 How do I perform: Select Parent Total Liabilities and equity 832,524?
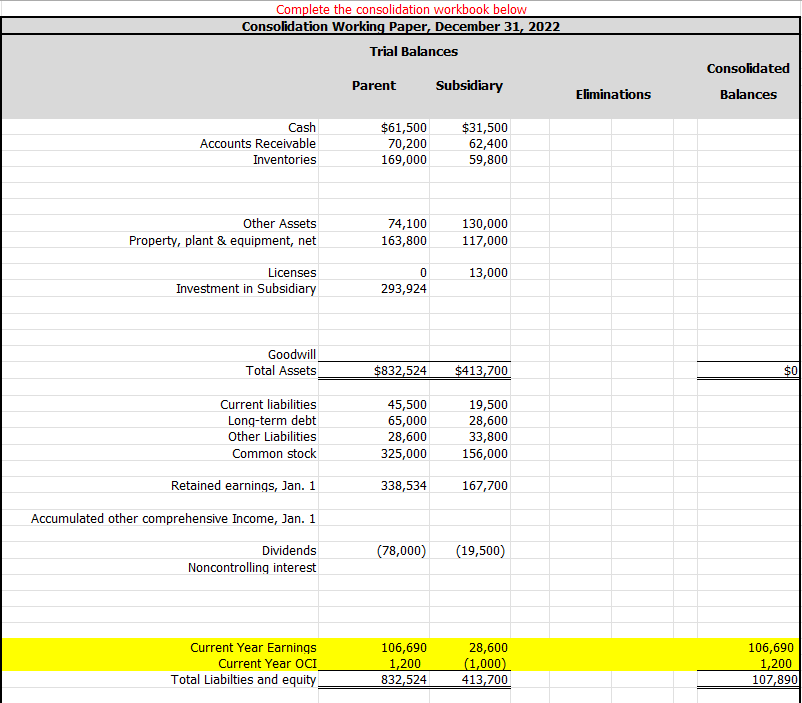click(x=404, y=679)
